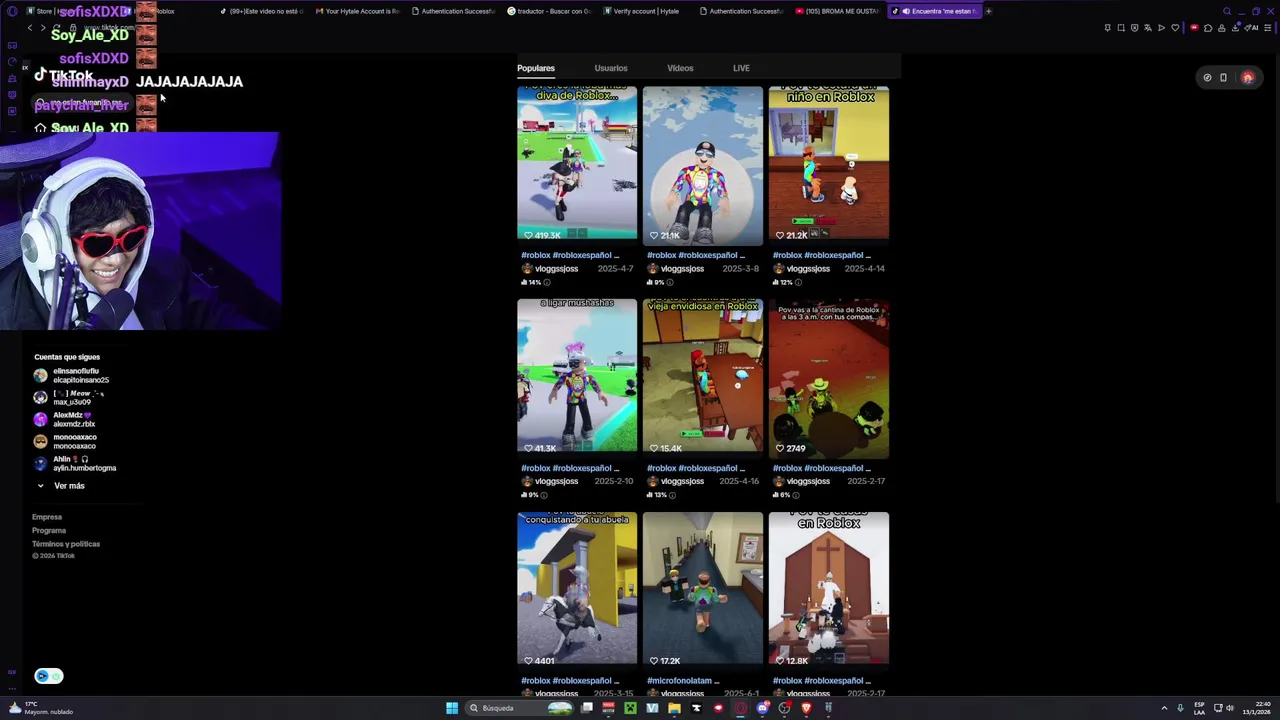Open video thumbnail with 15.4K likes
Screen dimensions: 1280x720
click(703, 376)
